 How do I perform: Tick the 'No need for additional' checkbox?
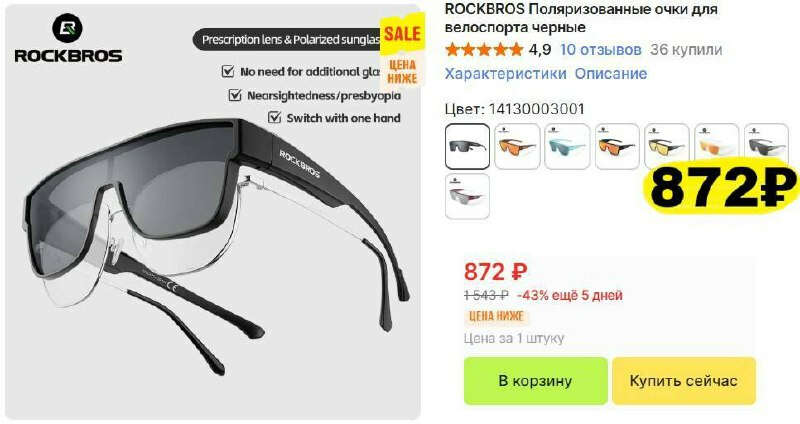coord(228,71)
